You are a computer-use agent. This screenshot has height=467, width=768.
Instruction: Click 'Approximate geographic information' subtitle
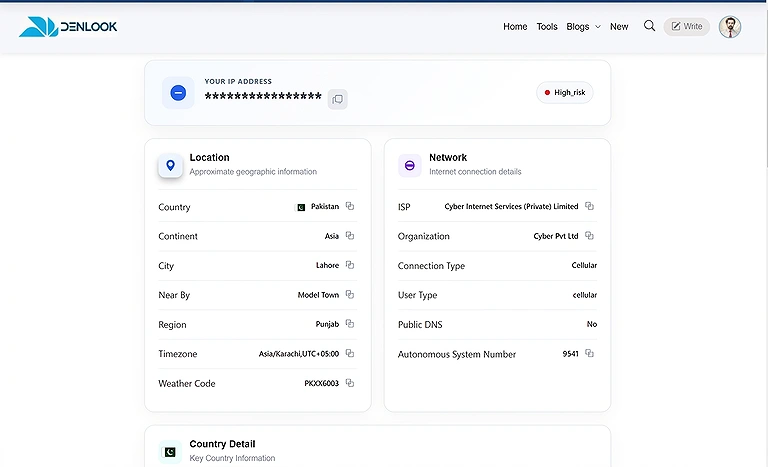click(253, 172)
